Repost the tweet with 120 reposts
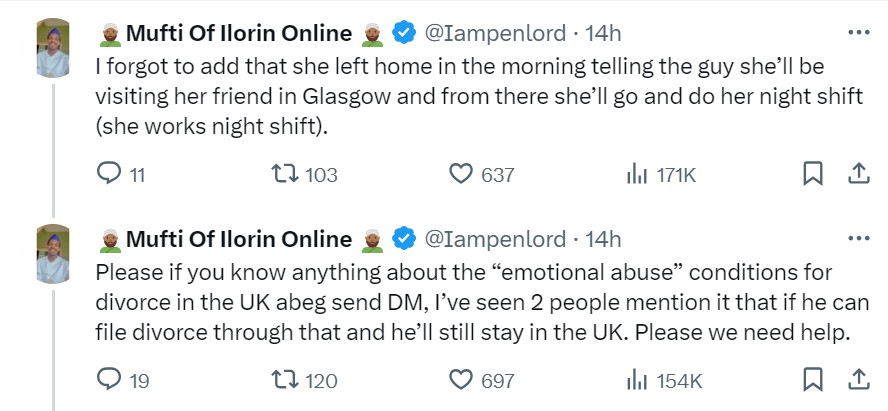 point(284,380)
